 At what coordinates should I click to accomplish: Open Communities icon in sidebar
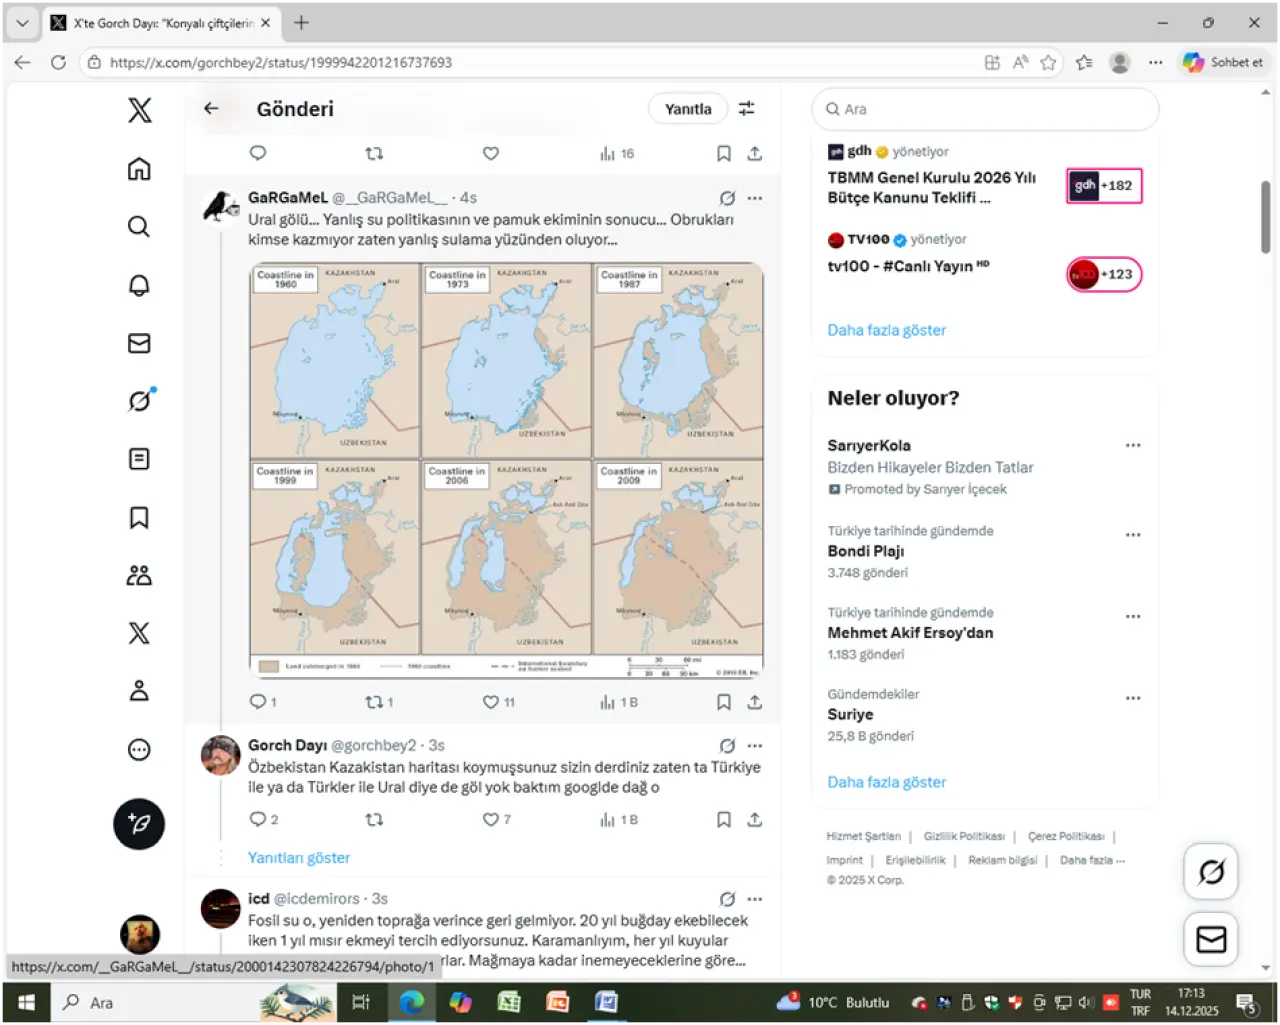[x=139, y=575]
